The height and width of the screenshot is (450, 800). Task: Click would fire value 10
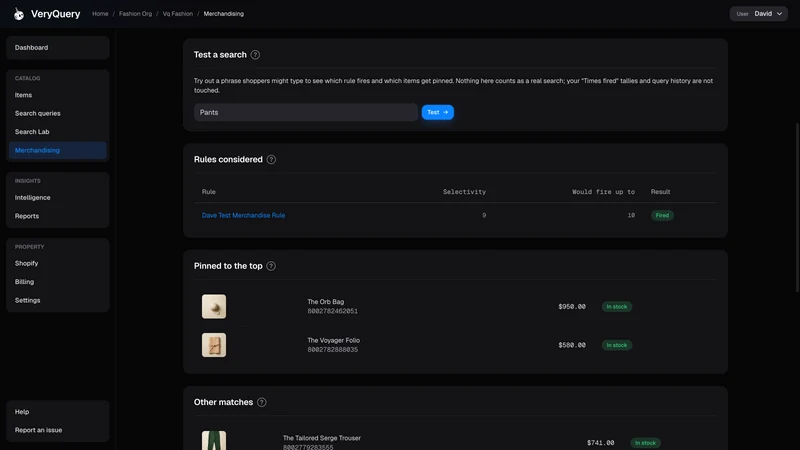click(631, 215)
